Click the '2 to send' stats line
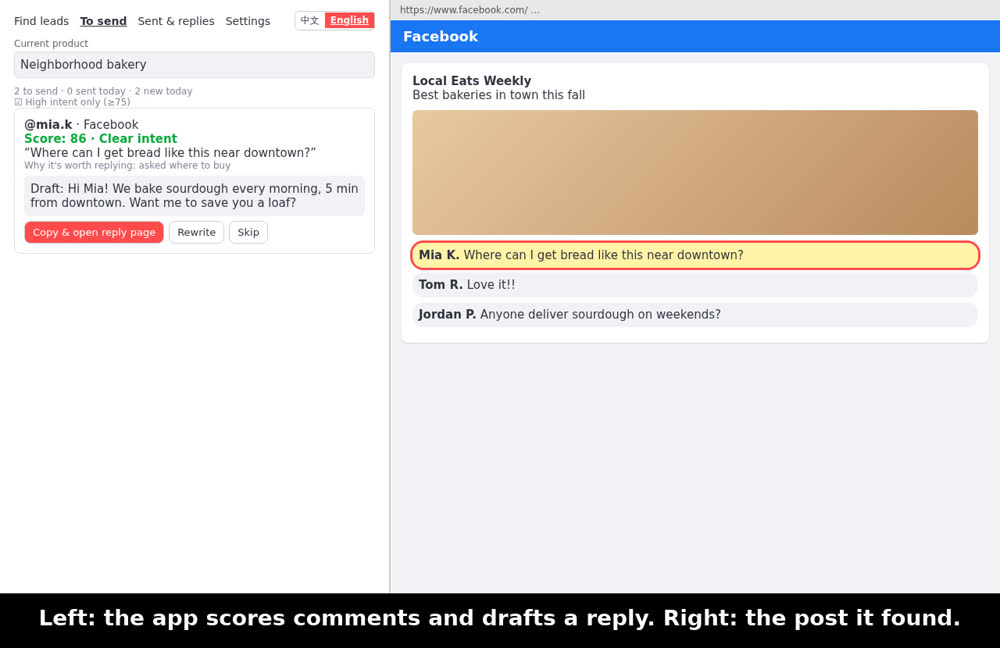The width and height of the screenshot is (1000, 648). click(x=103, y=91)
